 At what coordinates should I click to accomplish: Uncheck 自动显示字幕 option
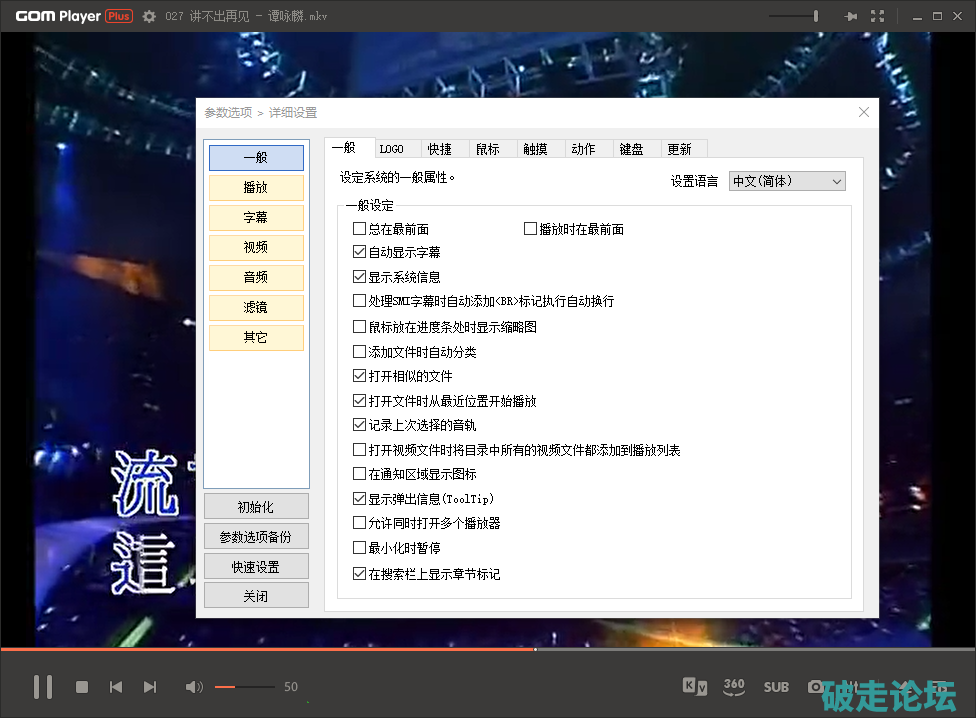[360, 252]
